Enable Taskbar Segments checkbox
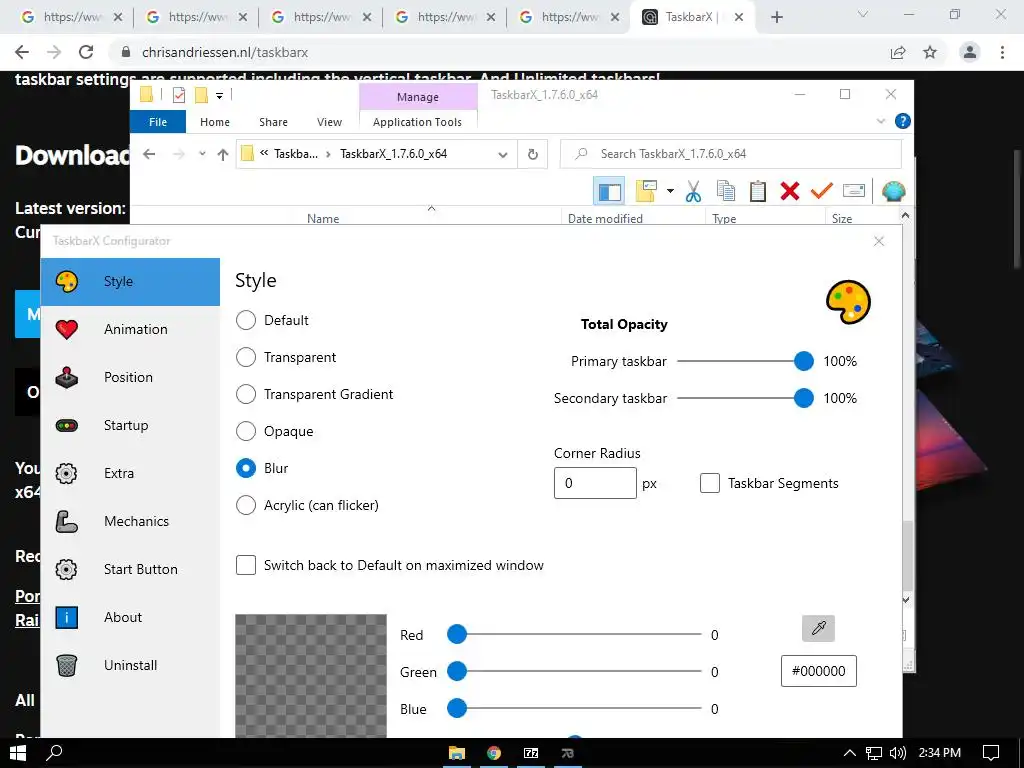The height and width of the screenshot is (768, 1024). pos(710,483)
